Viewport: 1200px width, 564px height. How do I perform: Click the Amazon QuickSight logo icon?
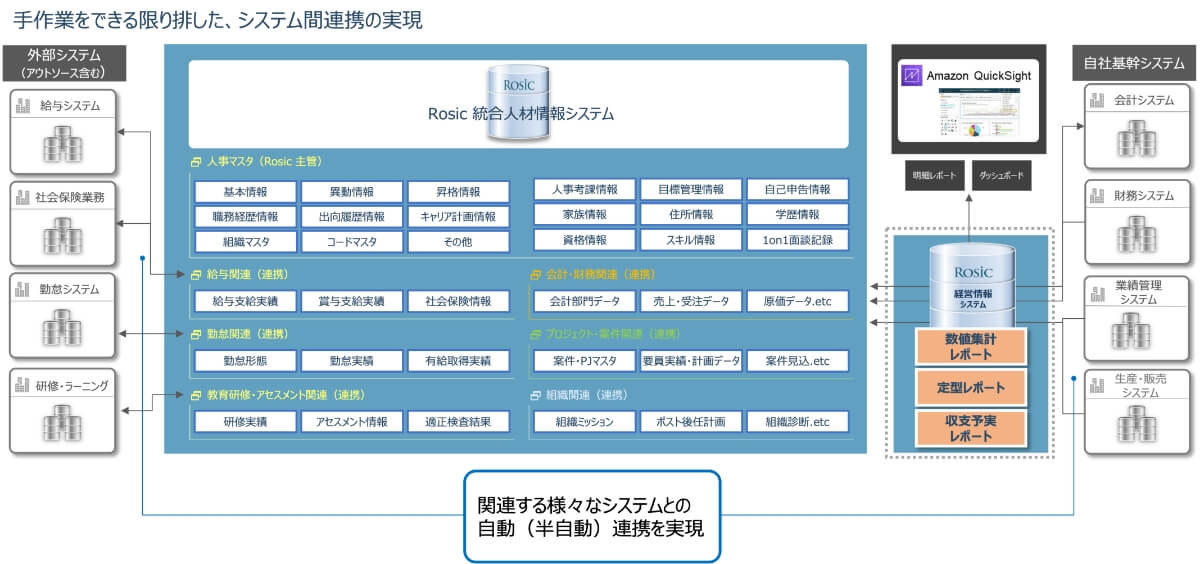point(910,76)
